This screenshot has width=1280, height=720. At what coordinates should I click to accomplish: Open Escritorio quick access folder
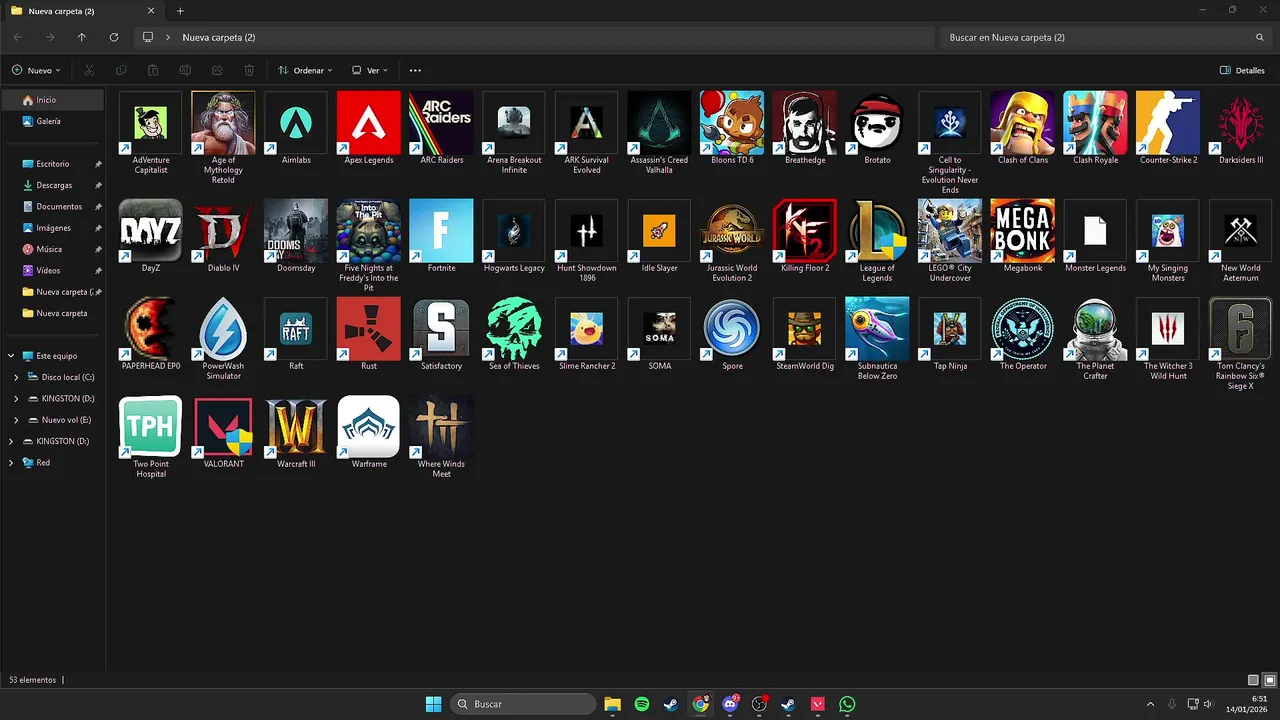[52, 164]
